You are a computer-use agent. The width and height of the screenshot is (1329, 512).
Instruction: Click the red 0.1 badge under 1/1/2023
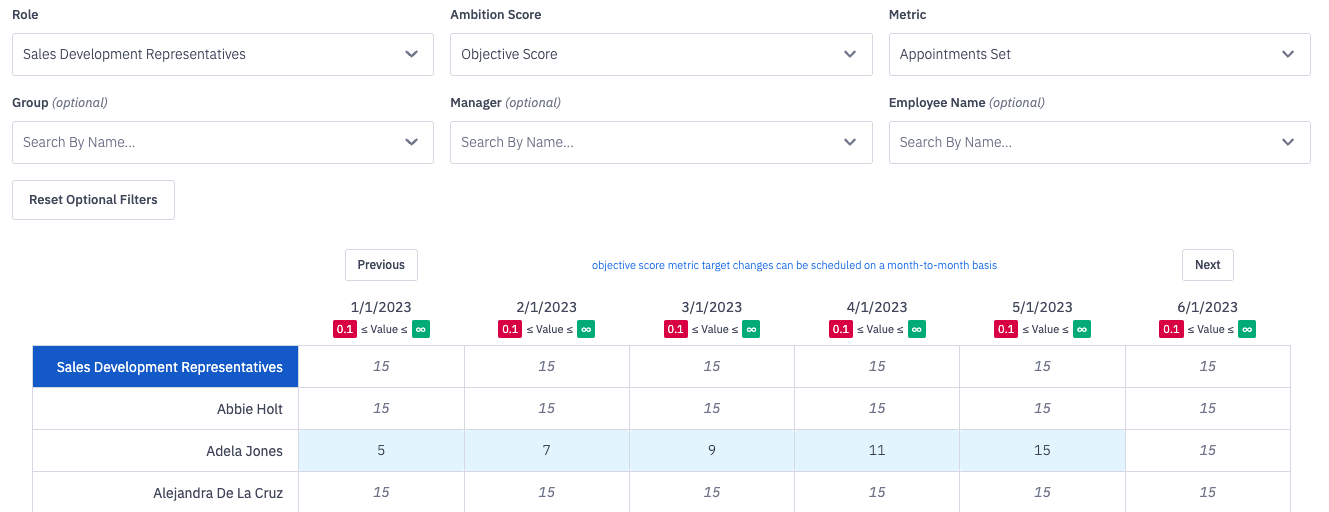(x=344, y=329)
